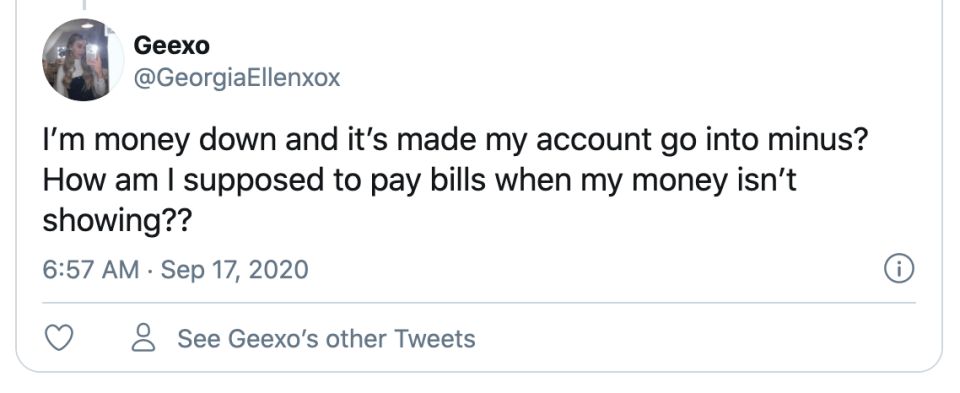Click the 6:57 AM timestamp
960x393 pixels.
(x=91, y=269)
